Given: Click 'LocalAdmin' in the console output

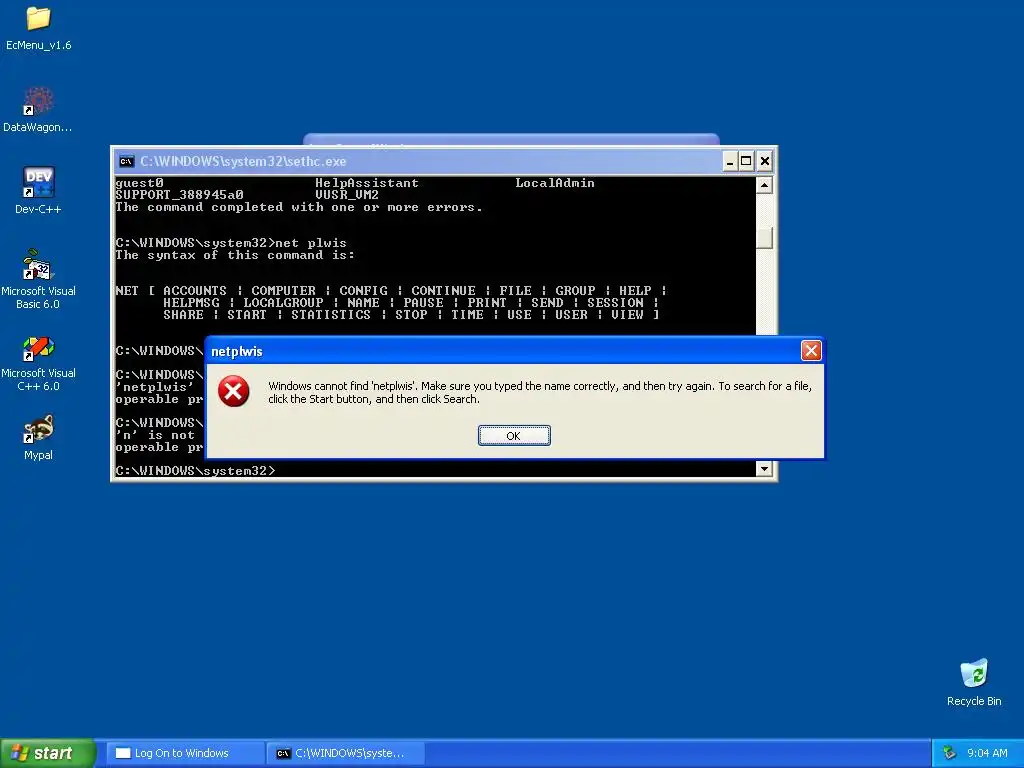Looking at the screenshot, I should pyautogui.click(x=554, y=183).
